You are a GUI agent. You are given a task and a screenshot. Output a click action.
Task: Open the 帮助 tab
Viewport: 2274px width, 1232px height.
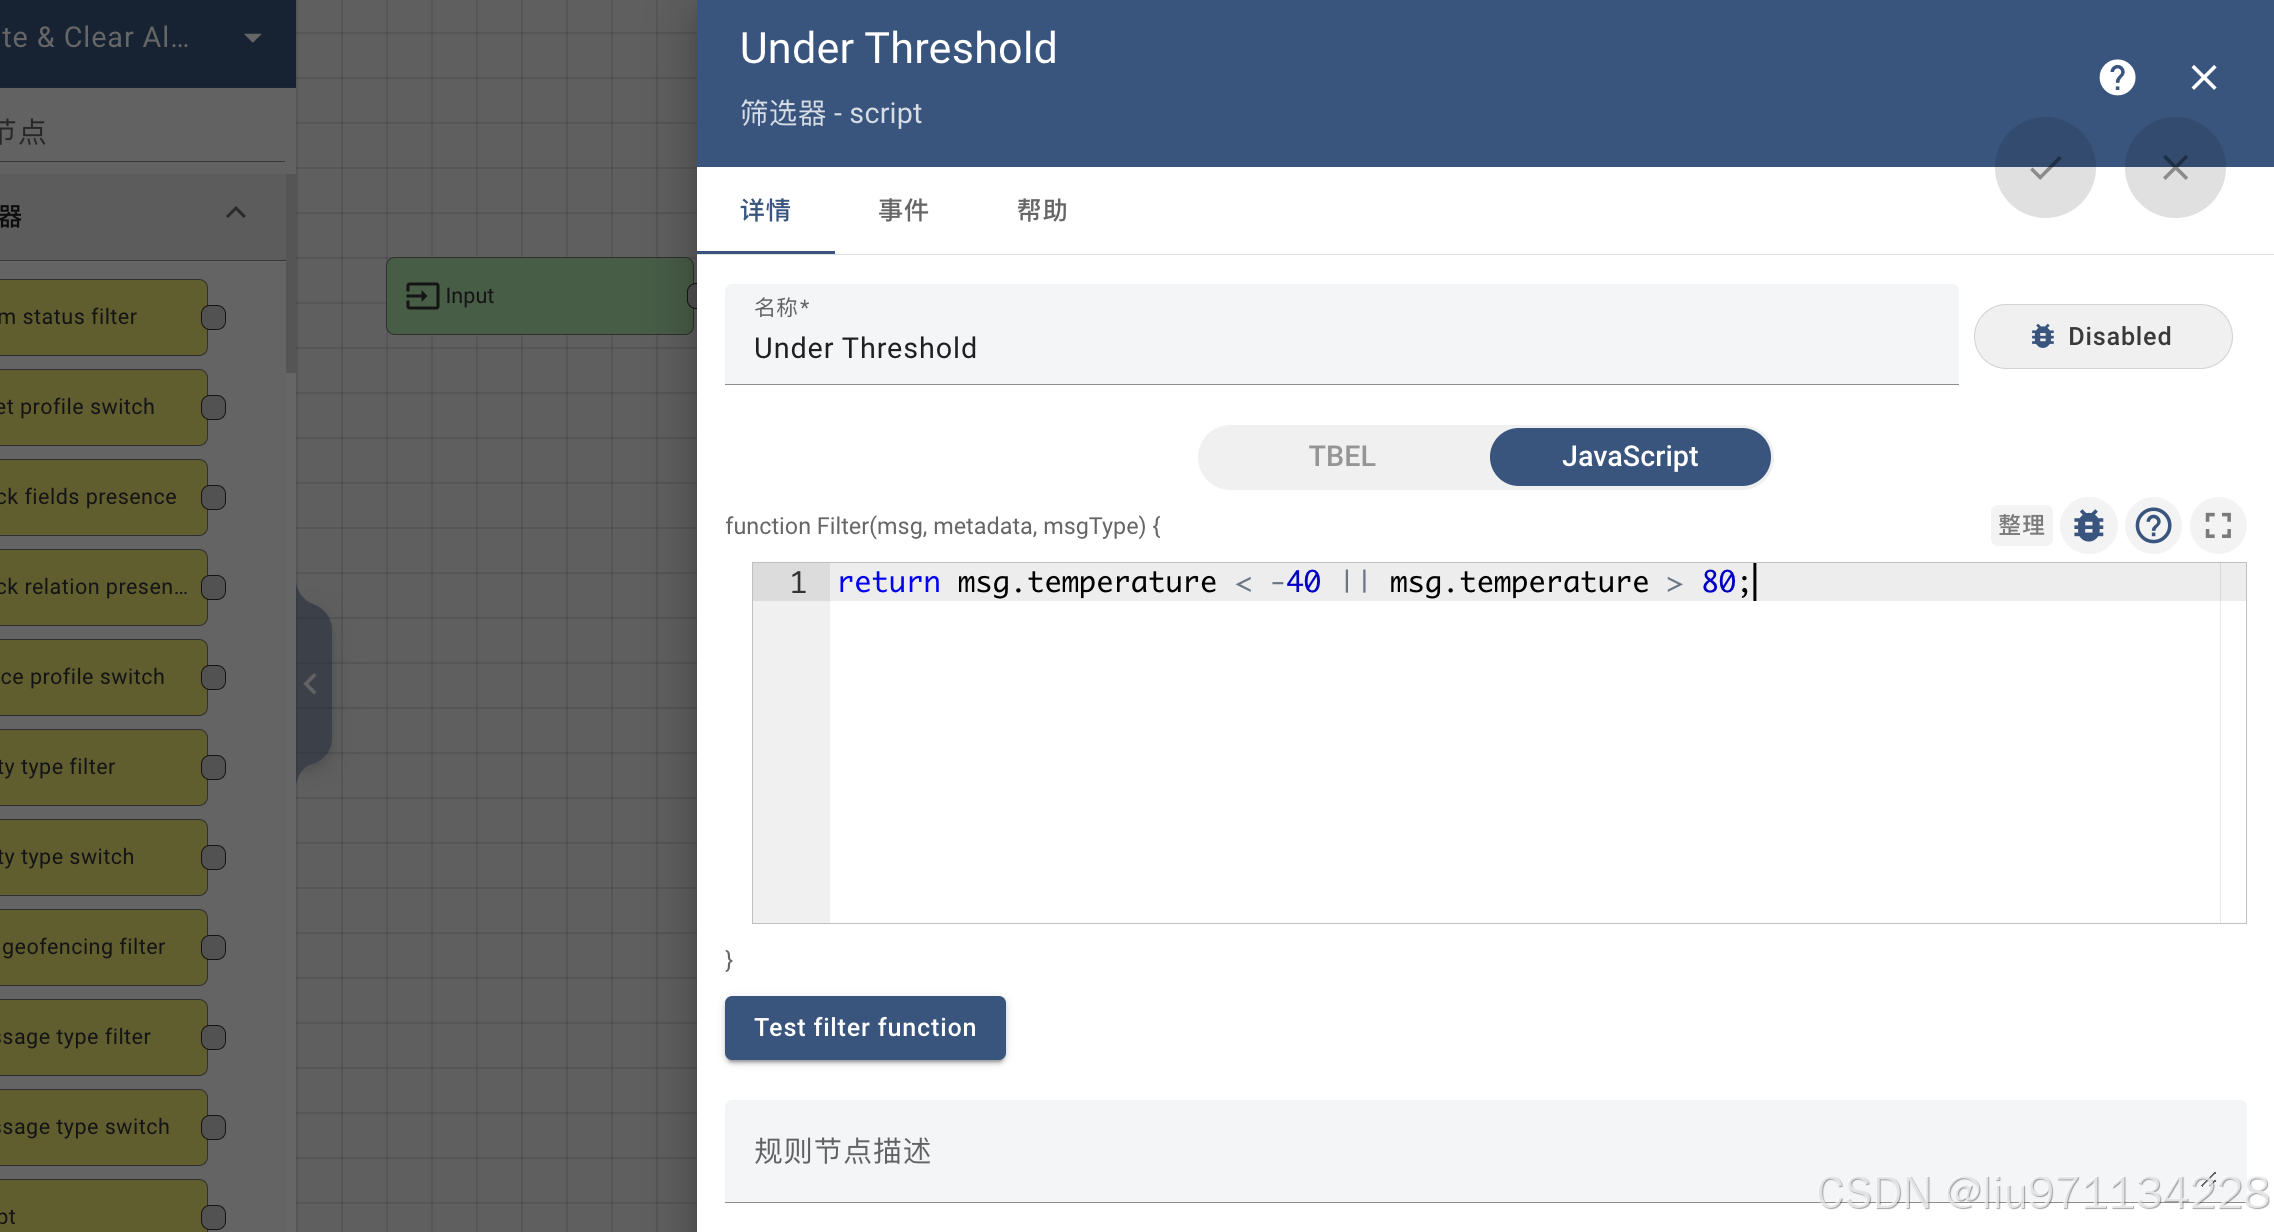click(1042, 210)
